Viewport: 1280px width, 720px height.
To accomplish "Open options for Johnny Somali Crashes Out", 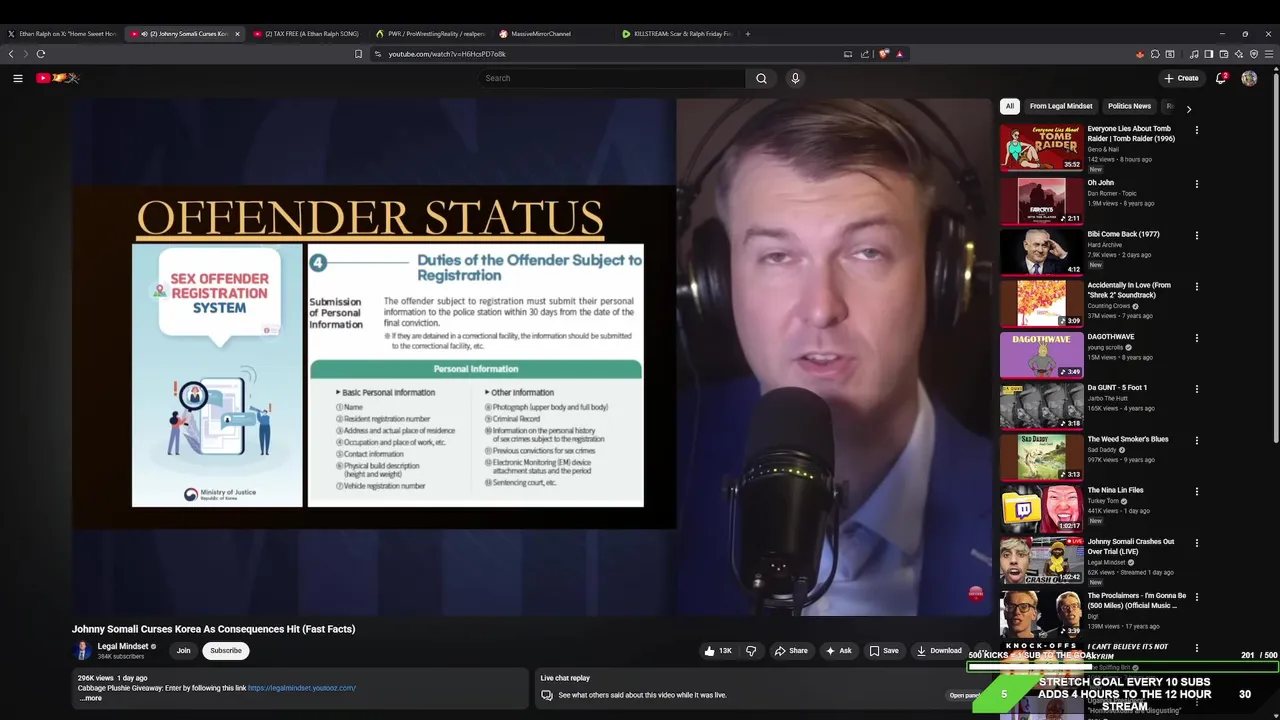I will 1196,543.
